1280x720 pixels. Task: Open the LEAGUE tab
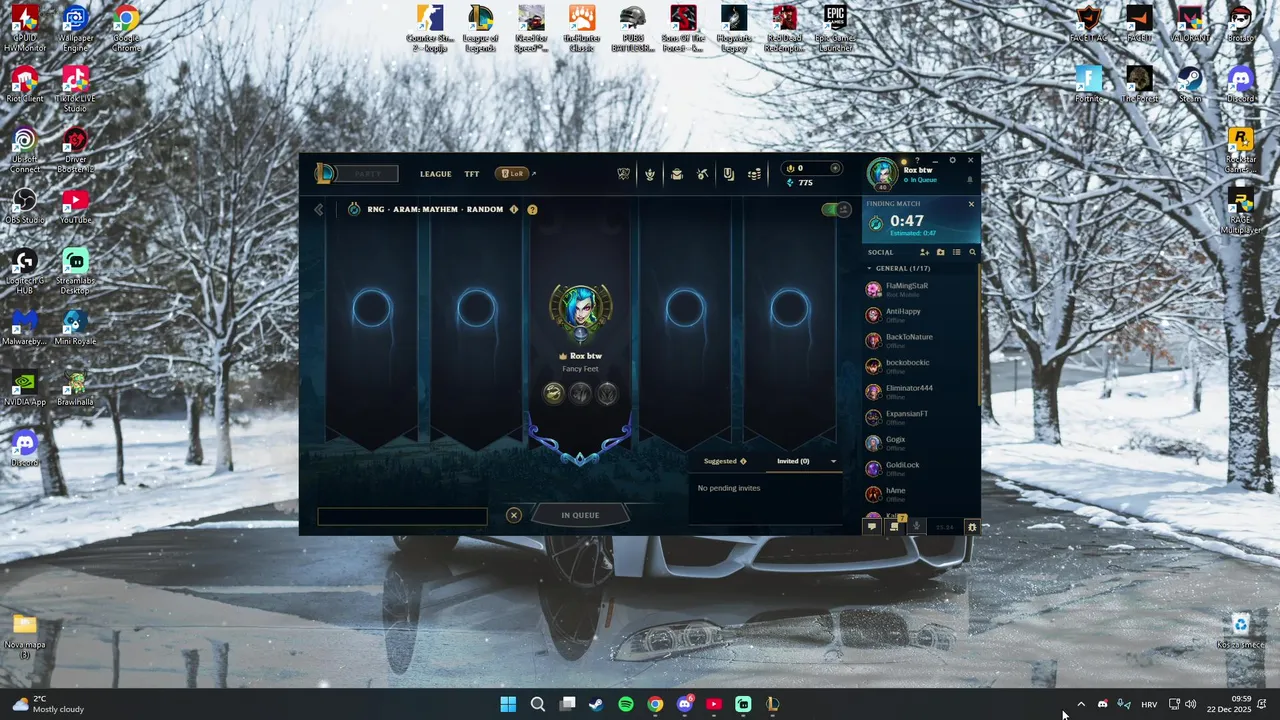pyautogui.click(x=435, y=174)
